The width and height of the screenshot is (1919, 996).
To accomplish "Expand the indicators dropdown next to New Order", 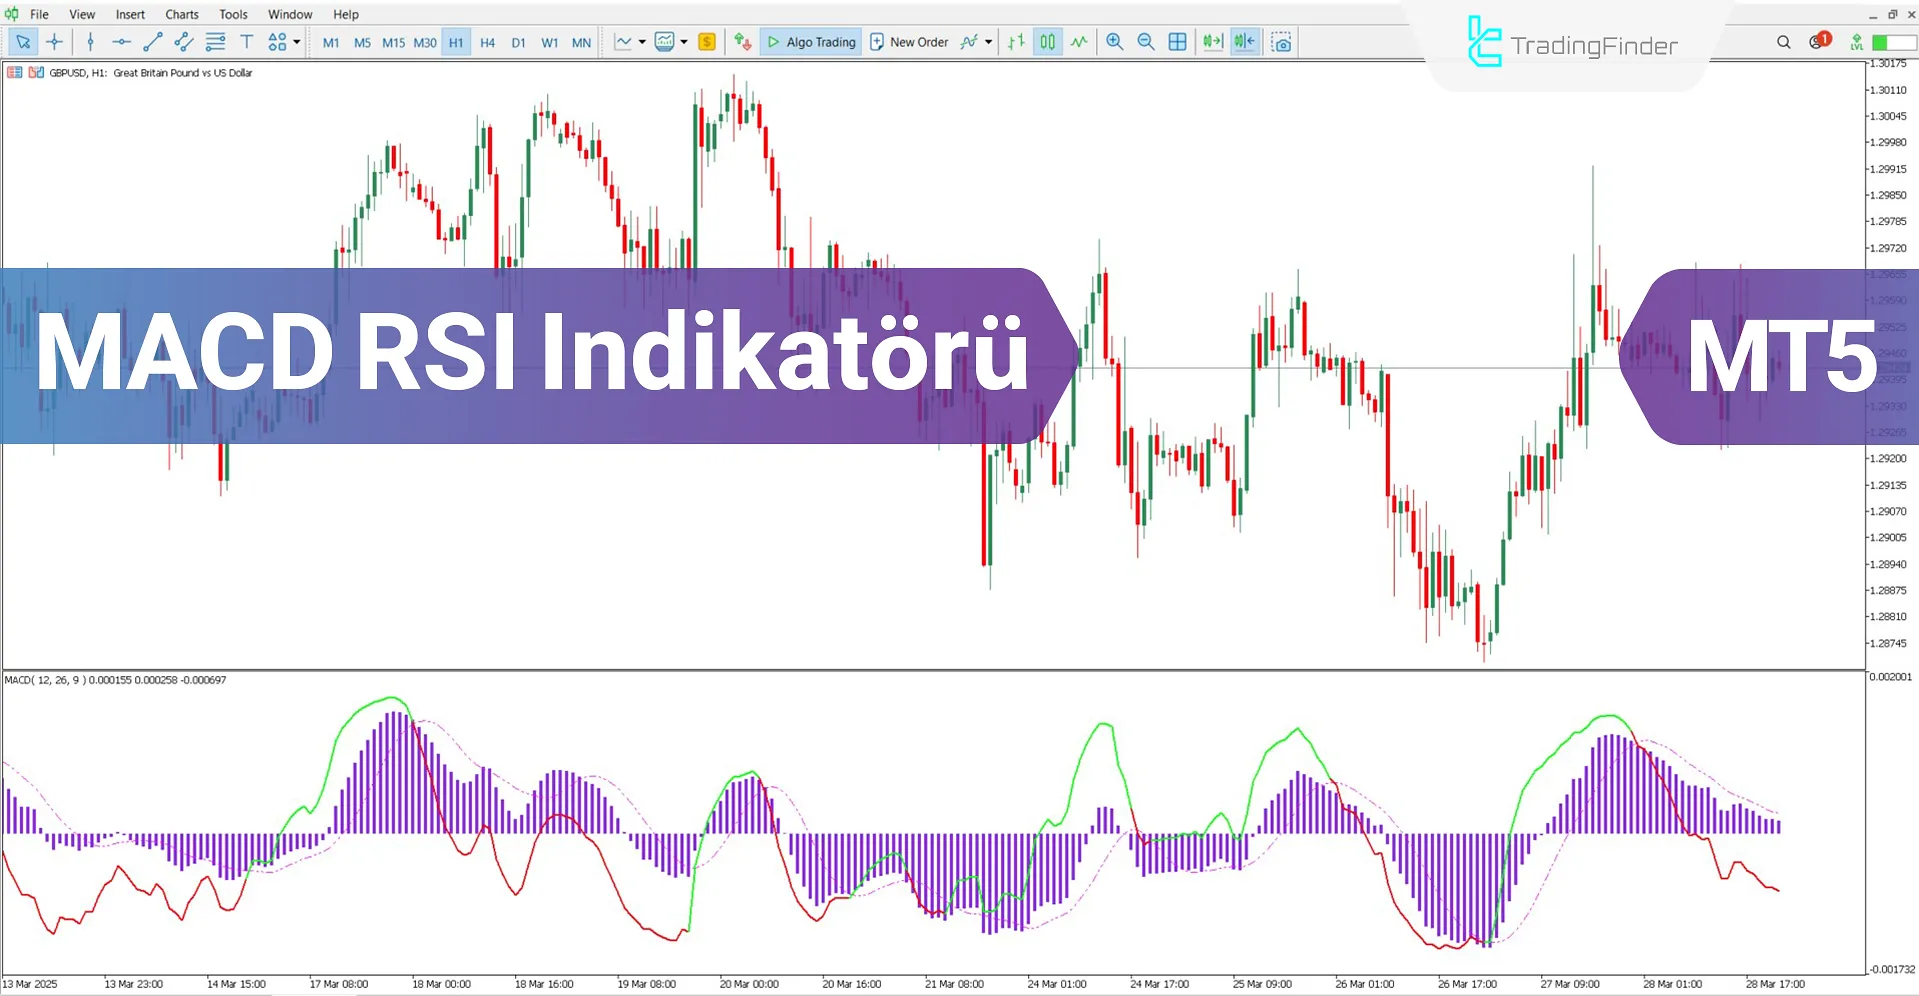I will (989, 41).
